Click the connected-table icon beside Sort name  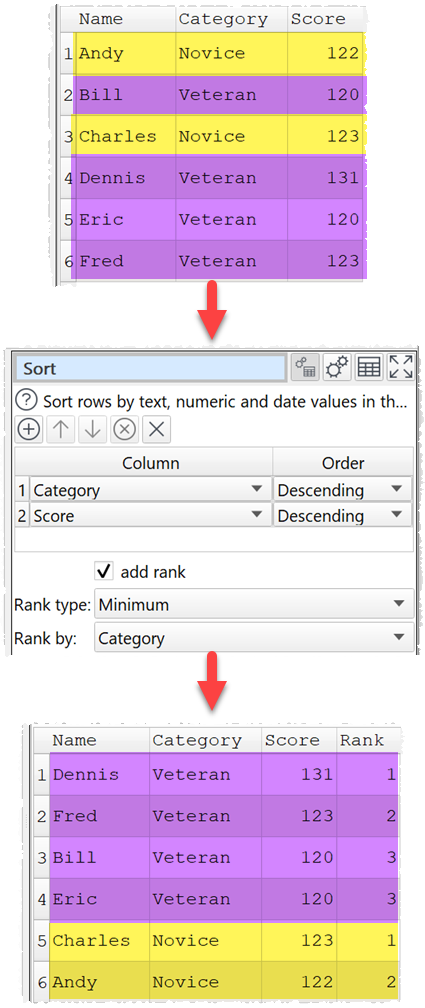tap(305, 368)
